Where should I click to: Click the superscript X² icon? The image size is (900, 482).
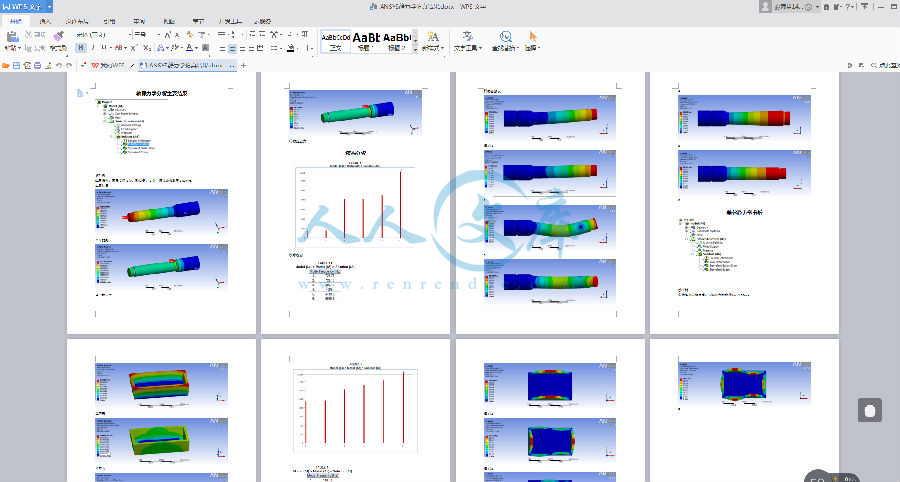tap(133, 47)
